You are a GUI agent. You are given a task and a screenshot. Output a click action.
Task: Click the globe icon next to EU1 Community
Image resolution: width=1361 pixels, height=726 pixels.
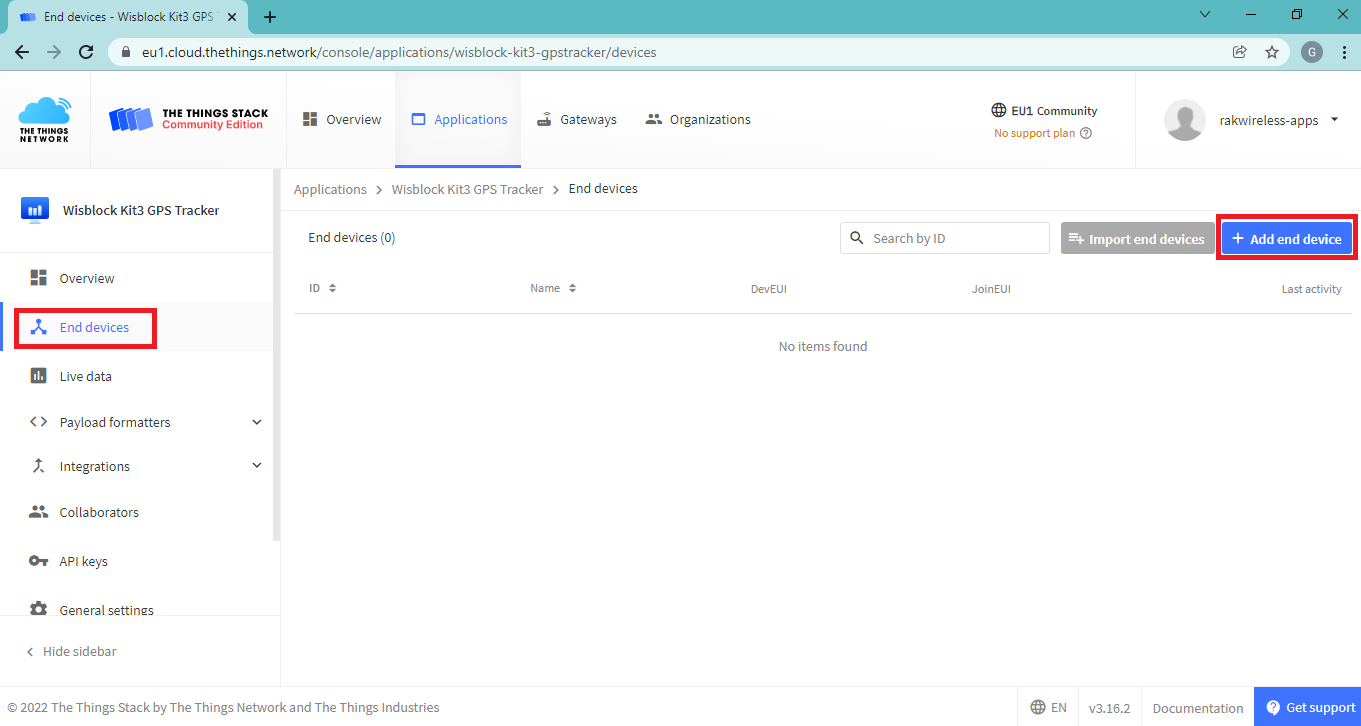click(x=998, y=110)
